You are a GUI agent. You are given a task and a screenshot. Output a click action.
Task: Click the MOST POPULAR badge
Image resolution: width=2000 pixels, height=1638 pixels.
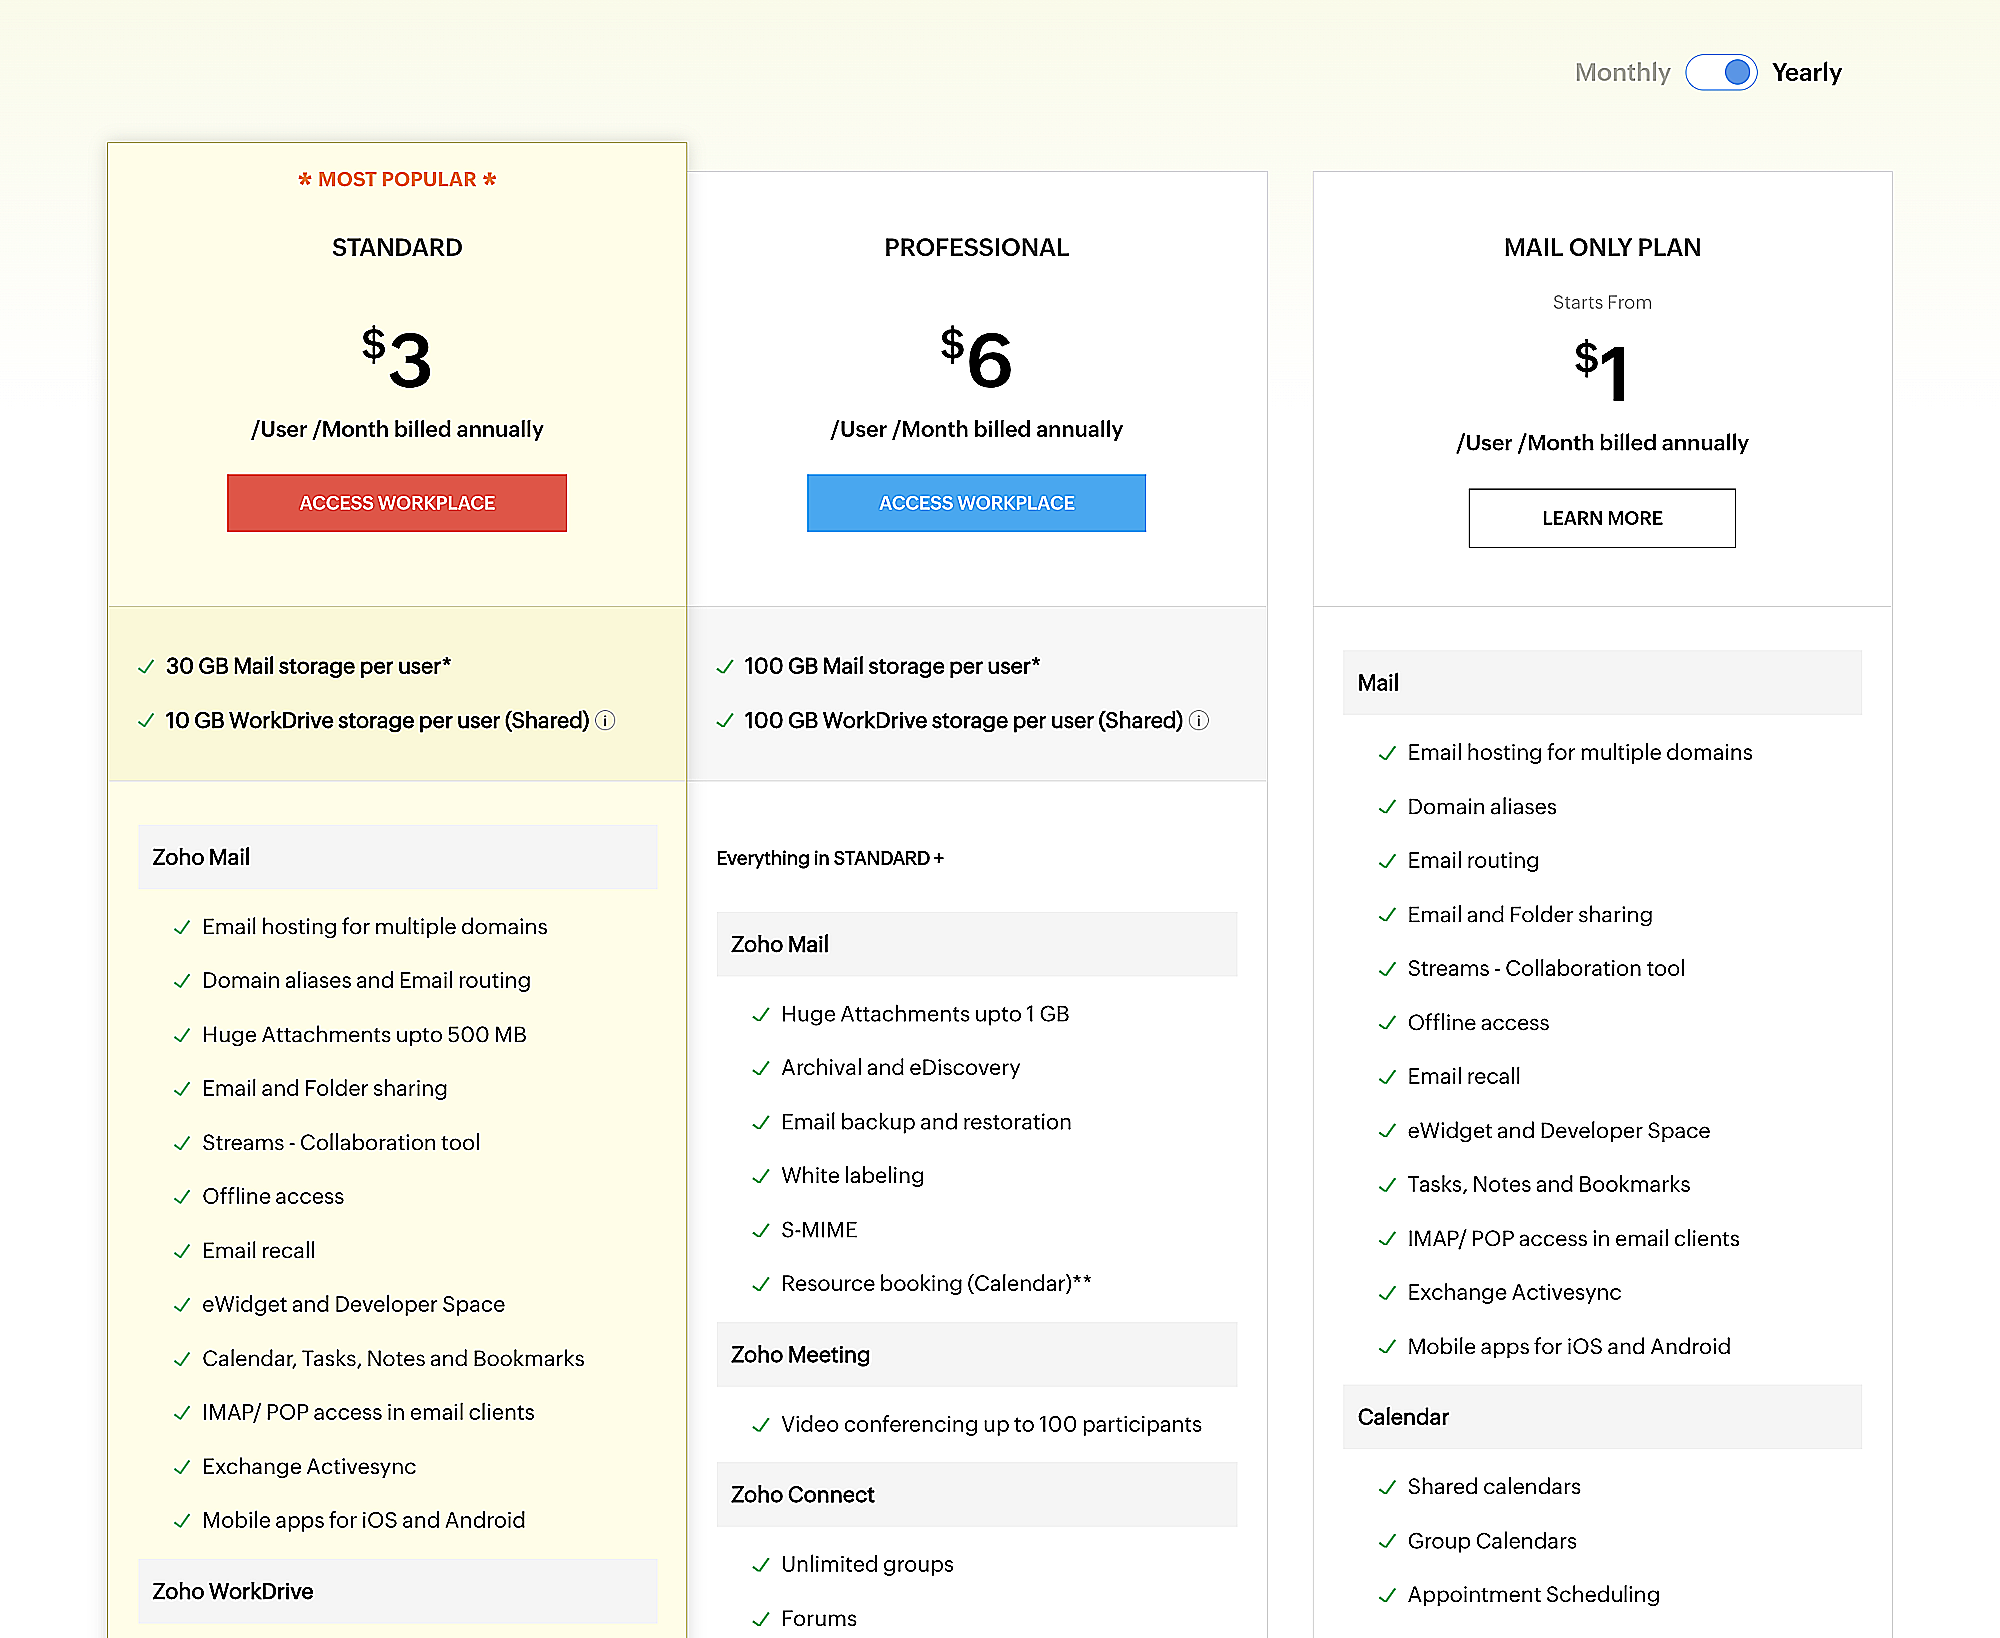click(397, 179)
